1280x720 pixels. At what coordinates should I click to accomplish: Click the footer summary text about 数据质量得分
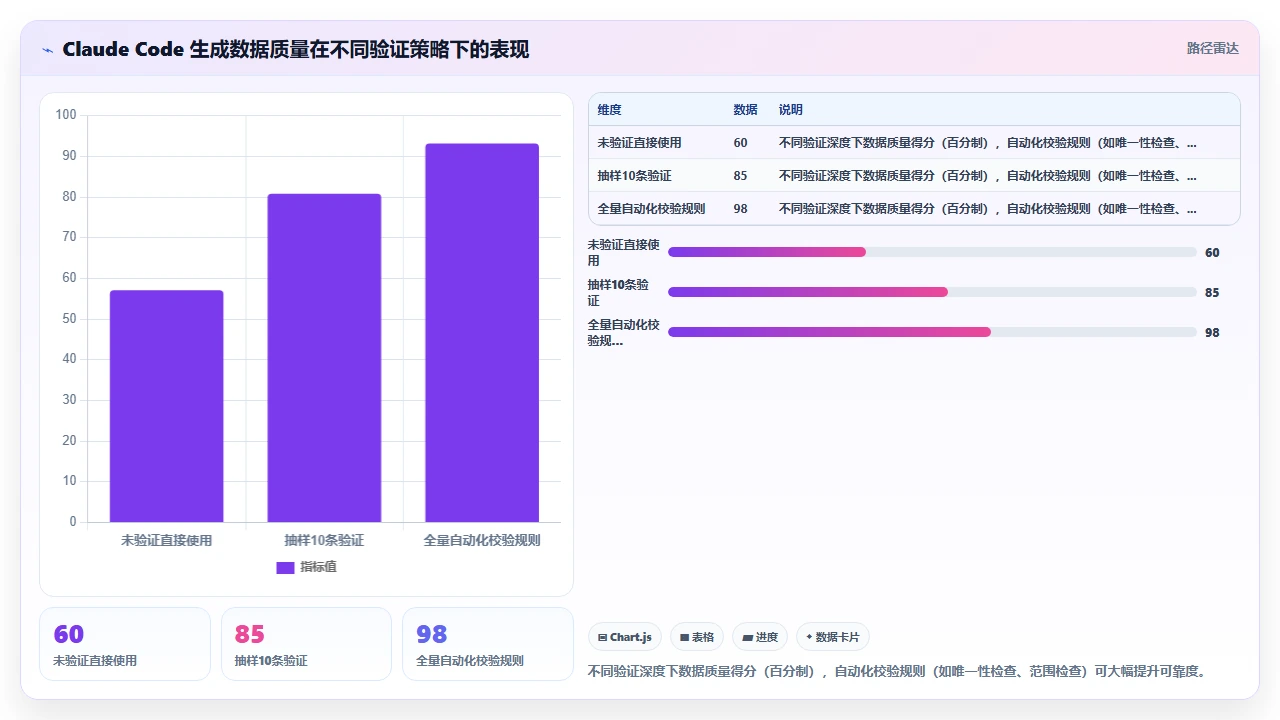pyautogui.click(x=897, y=671)
